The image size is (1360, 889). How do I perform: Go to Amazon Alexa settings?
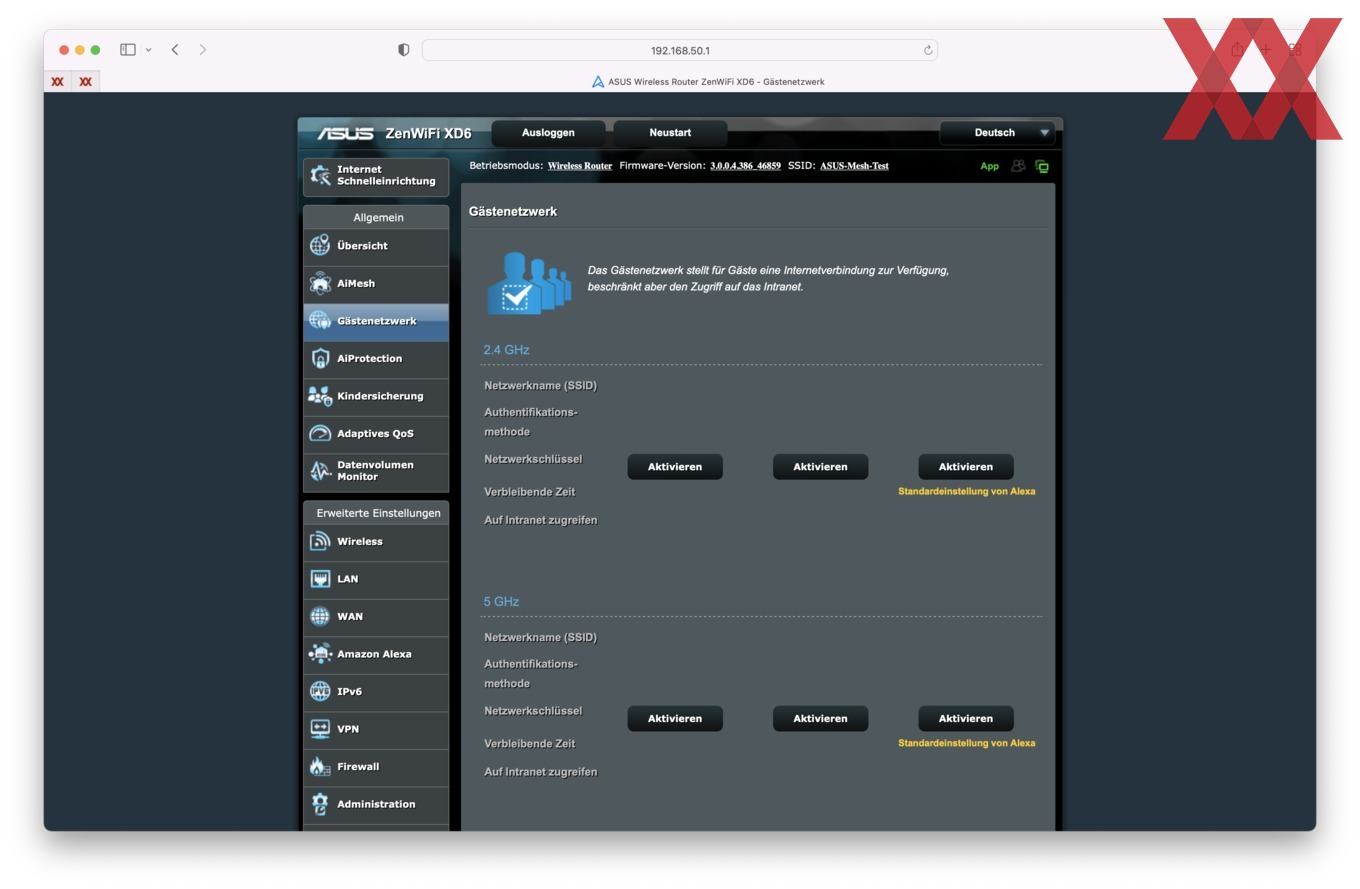point(376,654)
